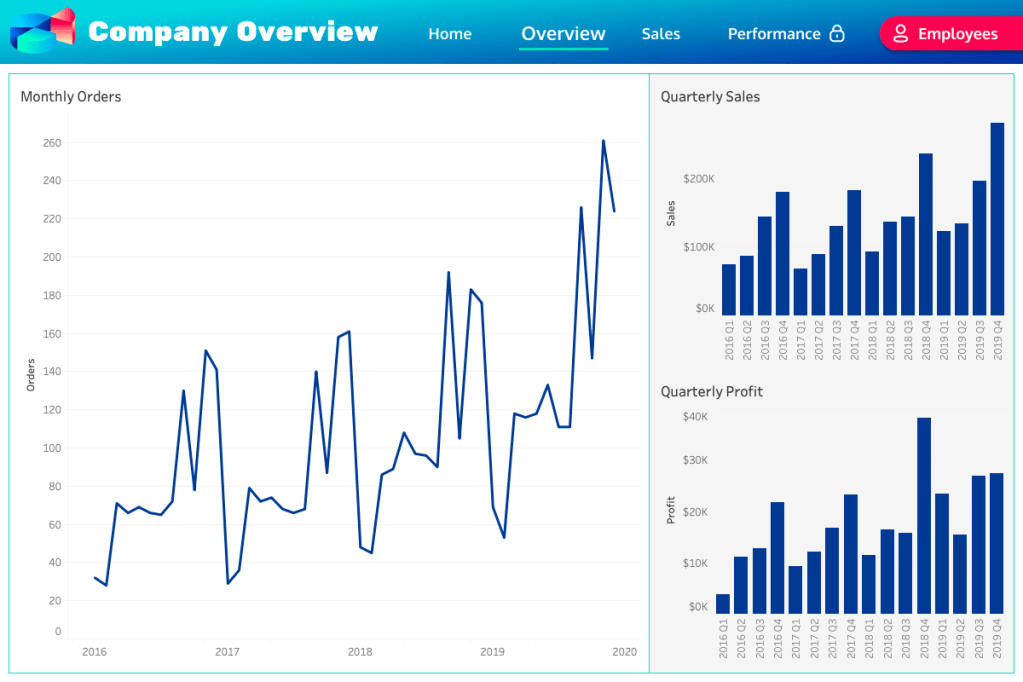Go to the Performance tab label
Image resolution: width=1023 pixels, height=682 pixels.
click(773, 34)
